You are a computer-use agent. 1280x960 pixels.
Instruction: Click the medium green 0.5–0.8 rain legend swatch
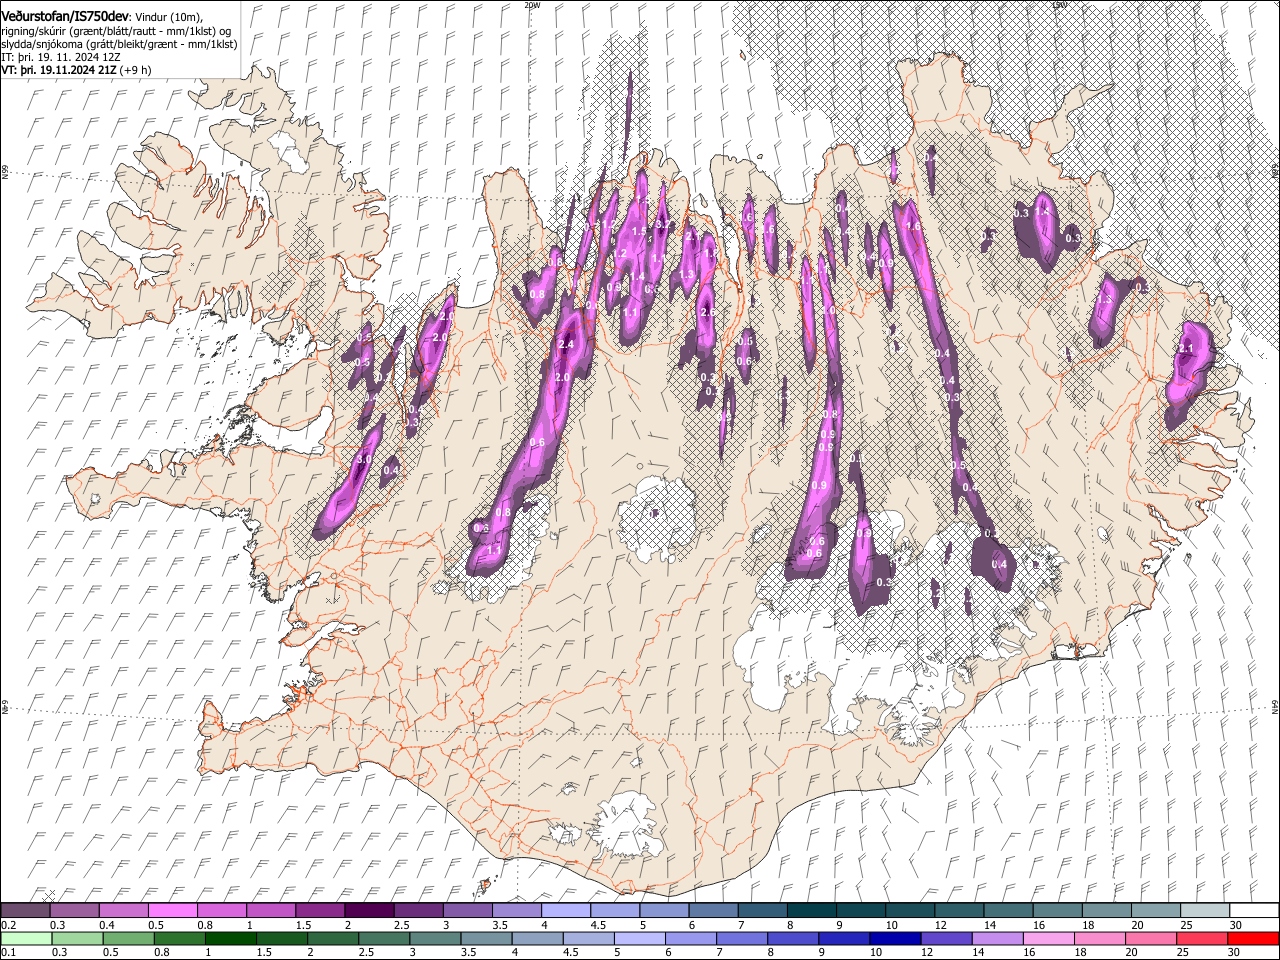pos(128,938)
